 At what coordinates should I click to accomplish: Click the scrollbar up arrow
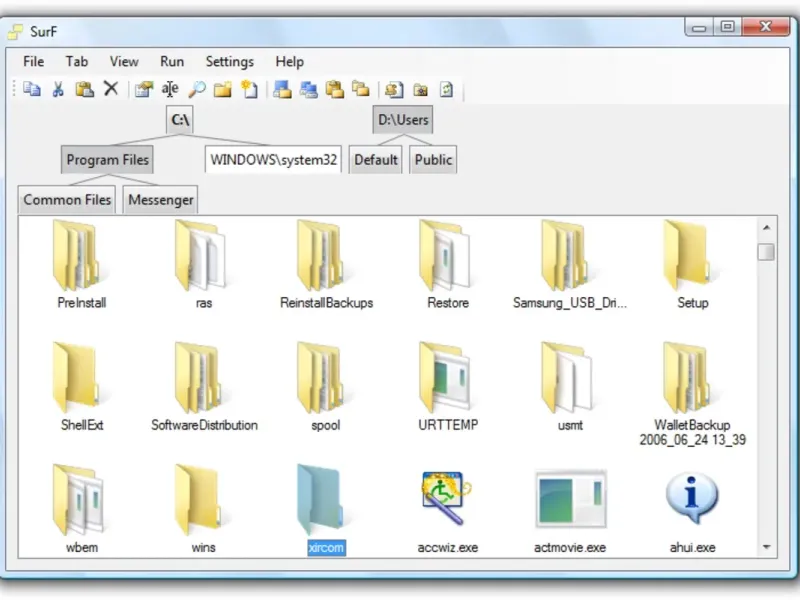tap(766, 227)
